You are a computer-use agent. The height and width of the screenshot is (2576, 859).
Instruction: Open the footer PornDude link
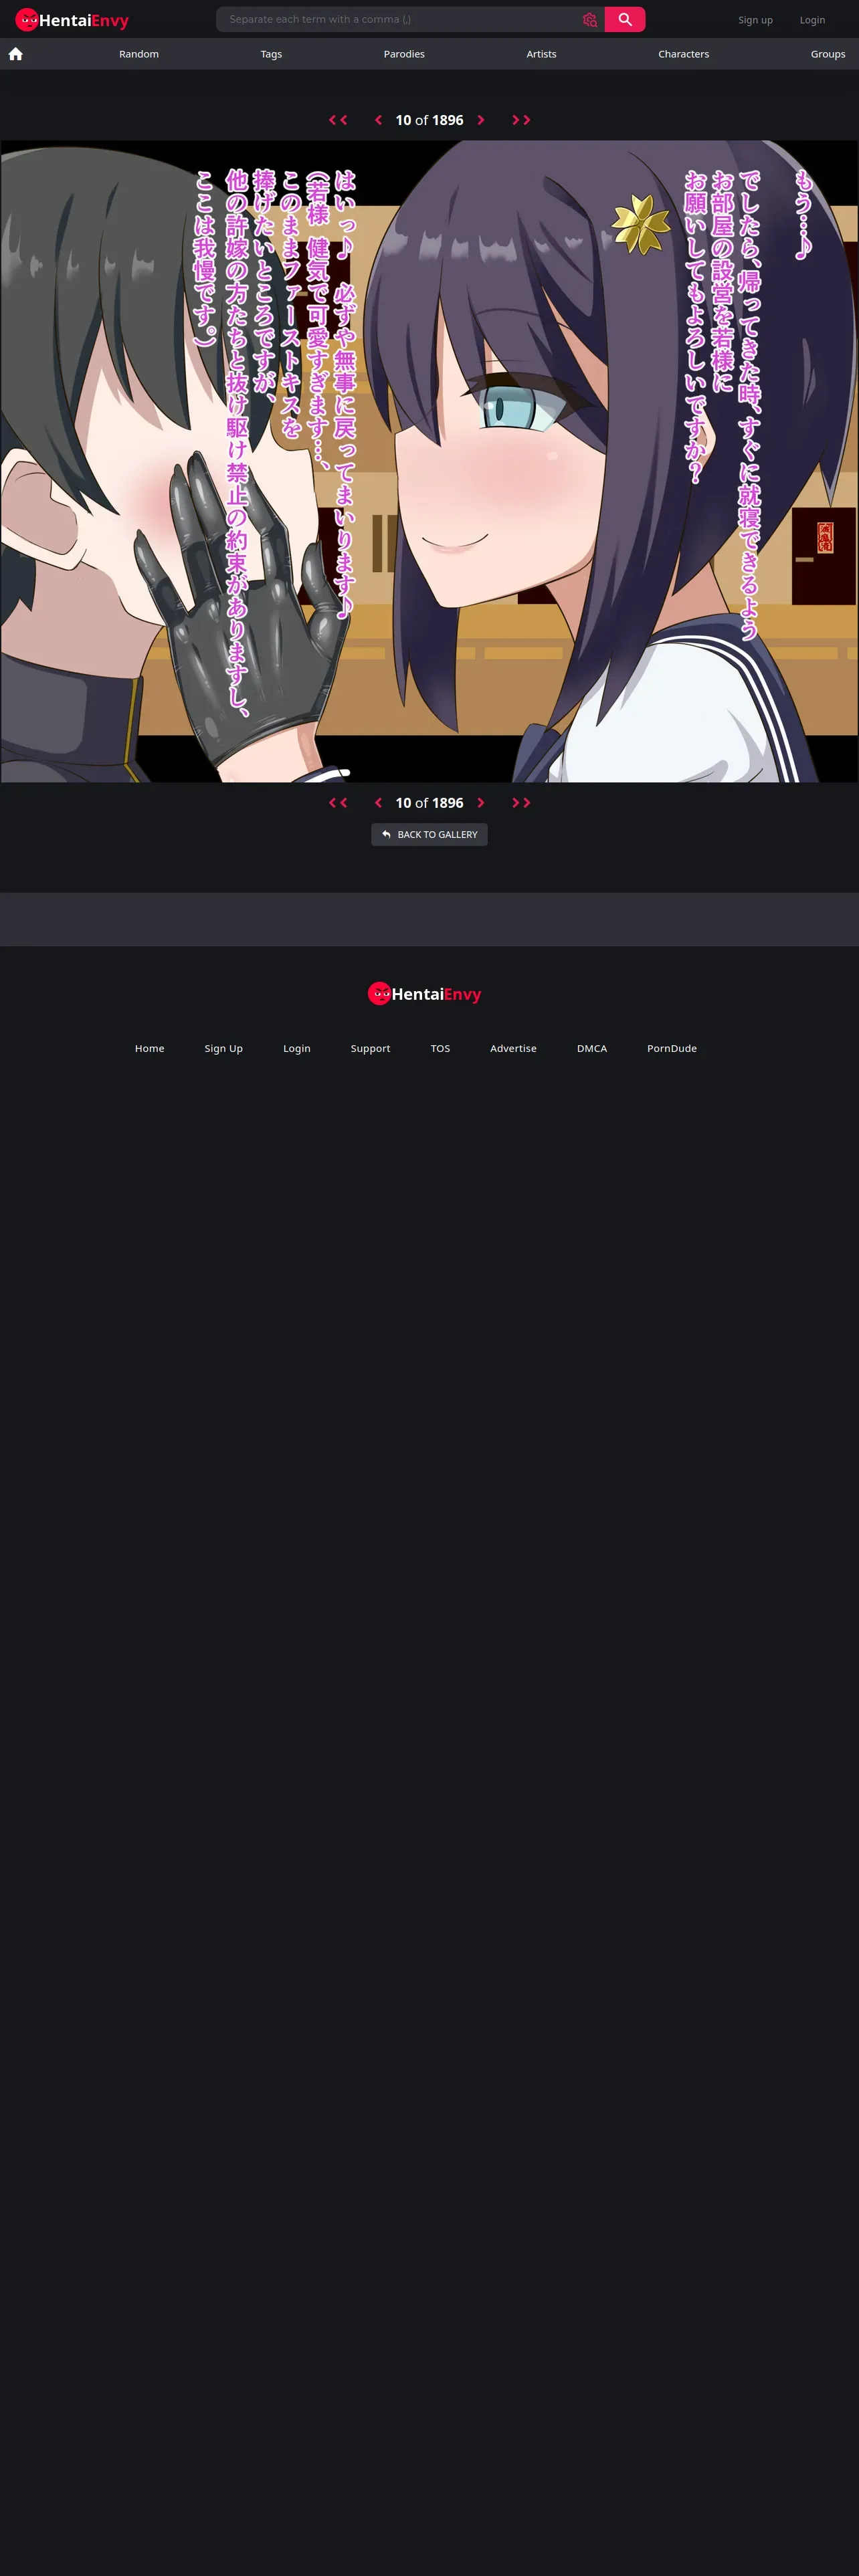(x=672, y=1048)
